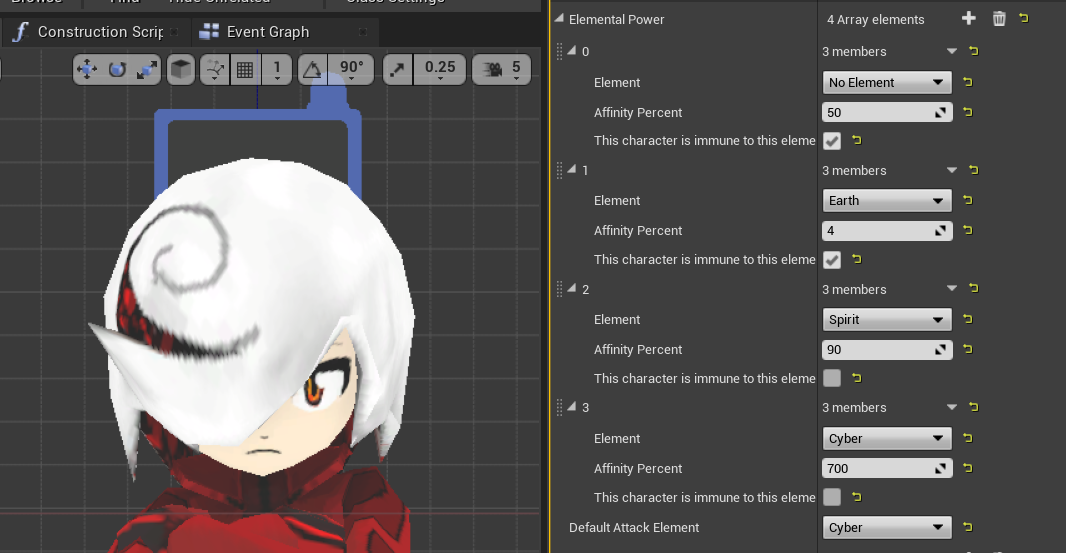Screen dimensions: 1066x553
Task: Reset element 0 immunity checkbox to default
Action: tap(857, 140)
